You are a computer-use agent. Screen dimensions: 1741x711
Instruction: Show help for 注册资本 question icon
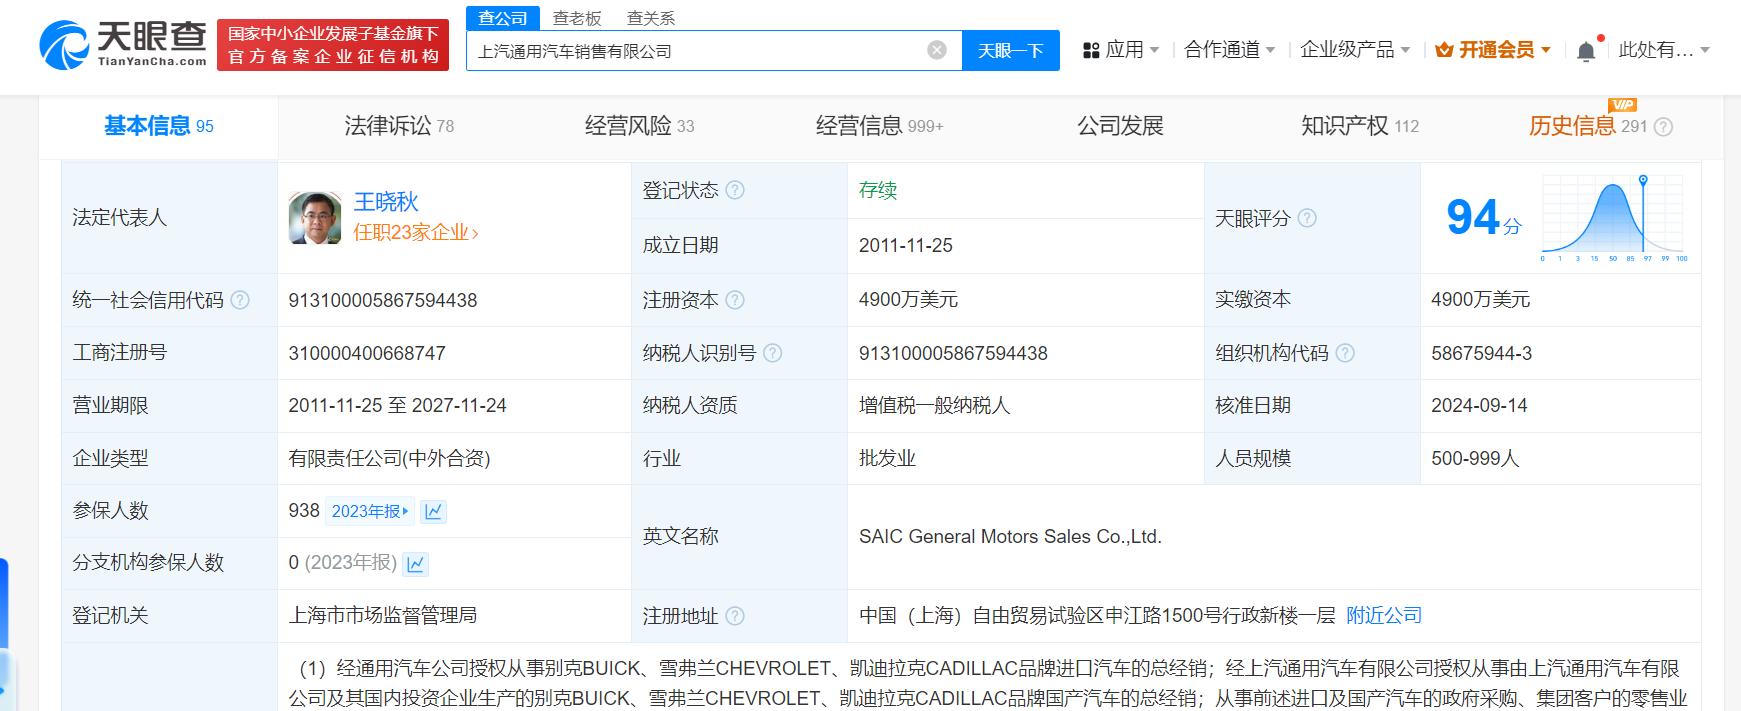[735, 300]
